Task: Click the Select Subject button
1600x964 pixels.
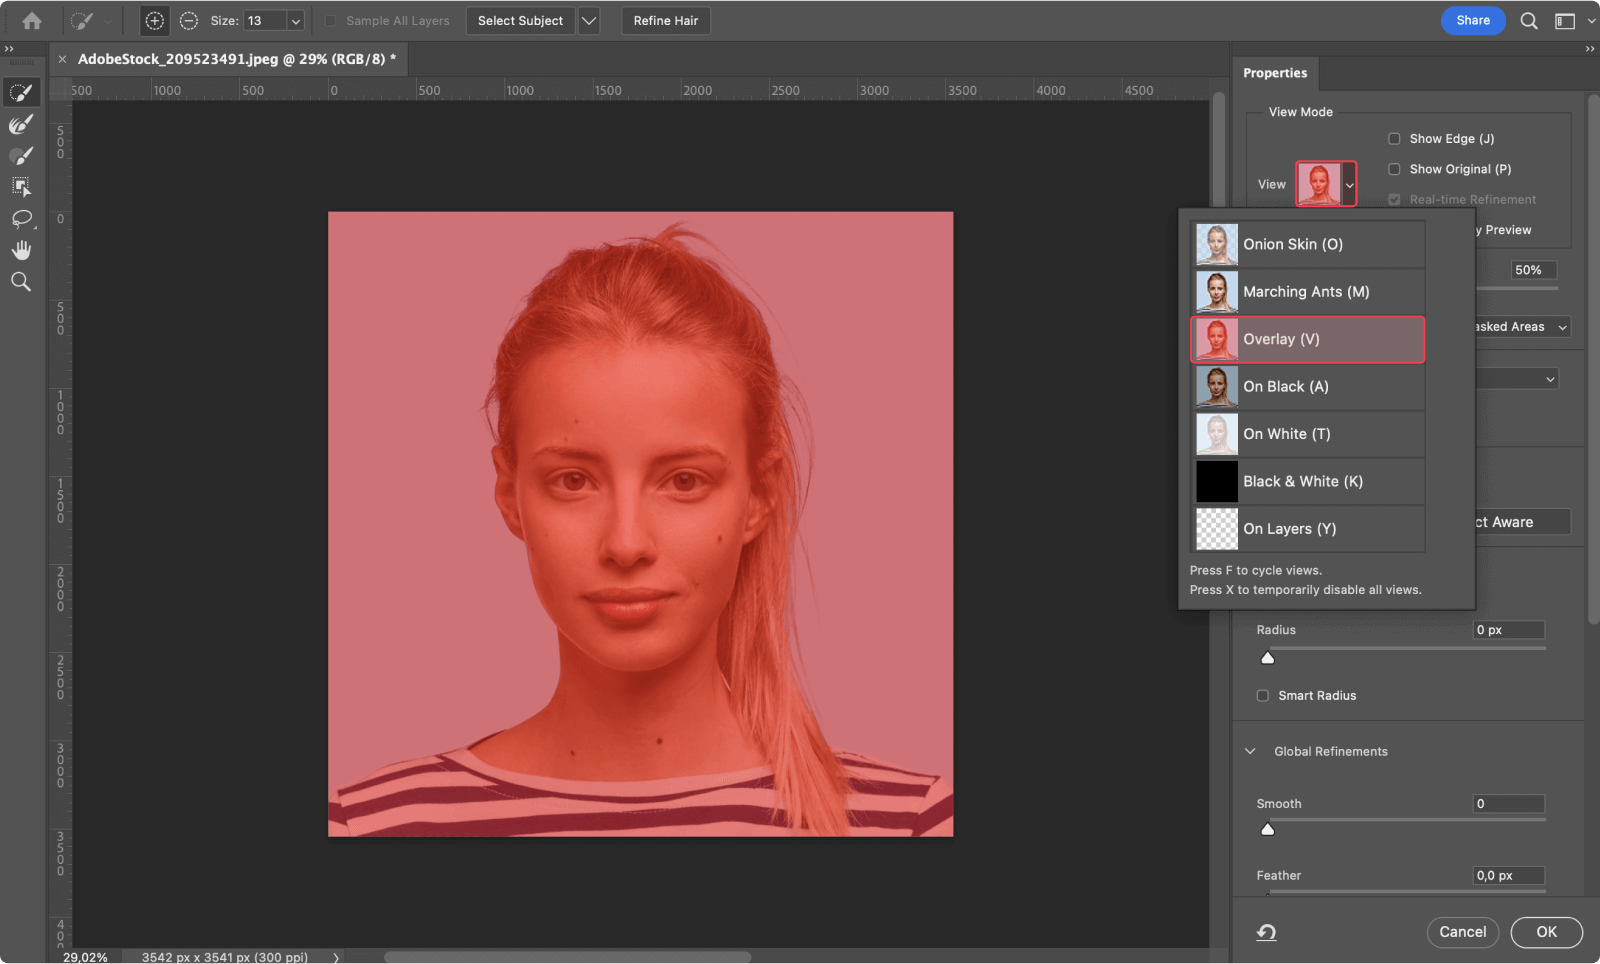Action: coord(520,21)
